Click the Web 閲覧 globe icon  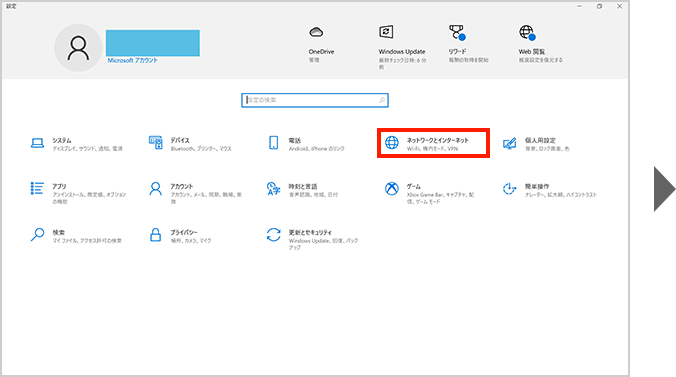527,33
